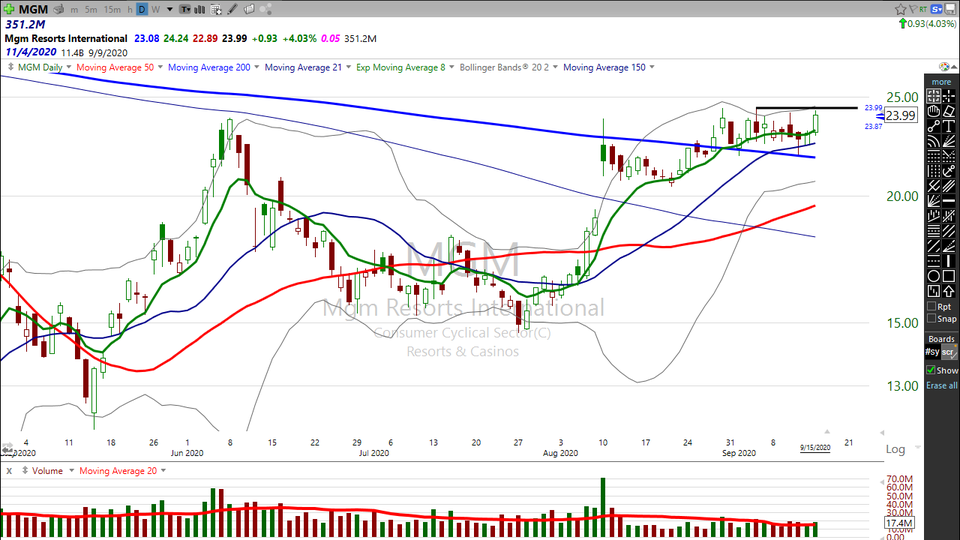Select the Fibonacci arcs tool
The height and width of the screenshot is (540, 960).
933,141
